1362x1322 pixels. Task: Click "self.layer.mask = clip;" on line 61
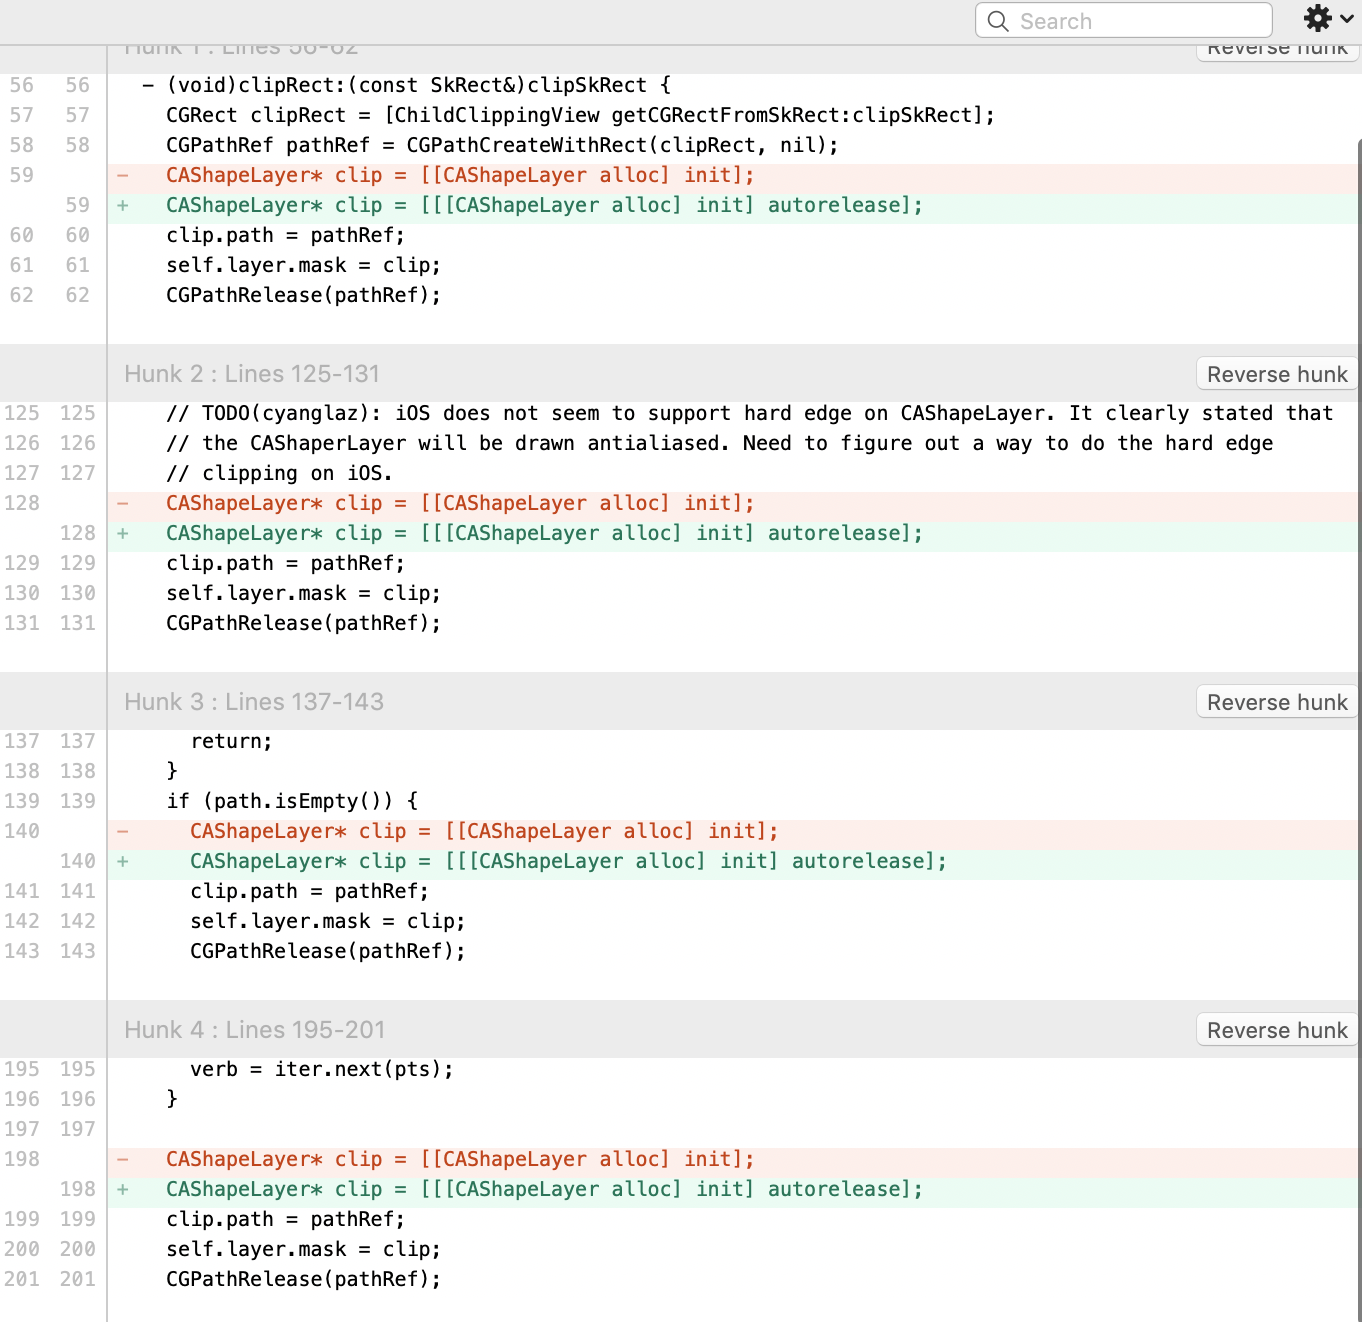[303, 265]
